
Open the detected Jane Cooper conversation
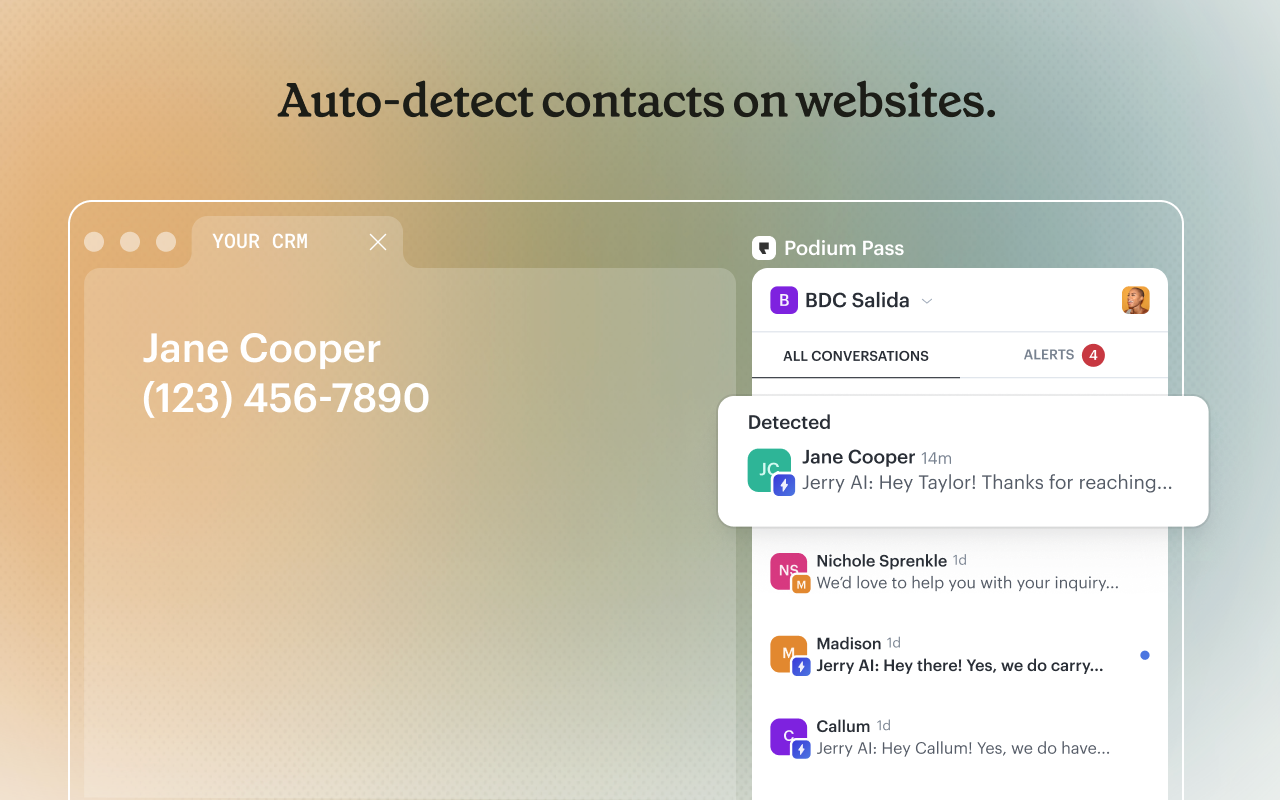tap(963, 470)
